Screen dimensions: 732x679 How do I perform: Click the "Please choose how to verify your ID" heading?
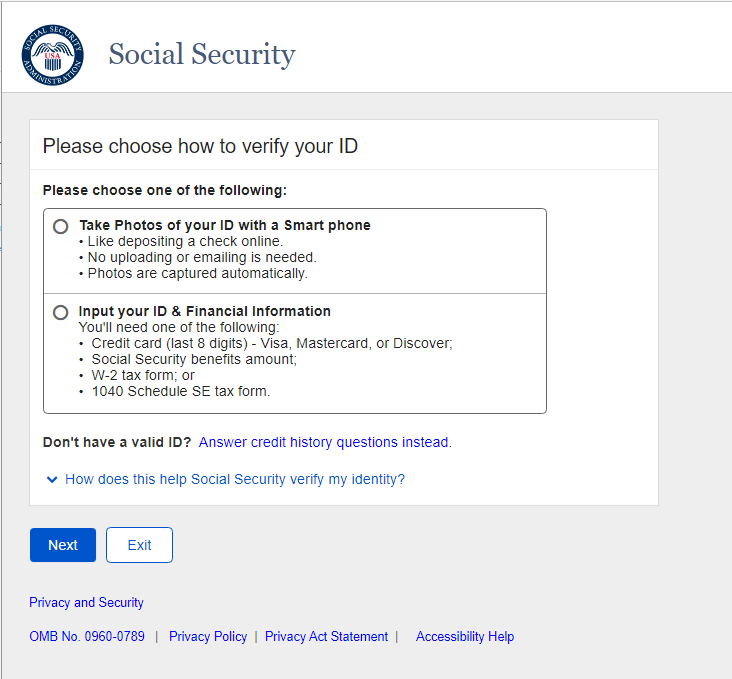pyautogui.click(x=200, y=146)
